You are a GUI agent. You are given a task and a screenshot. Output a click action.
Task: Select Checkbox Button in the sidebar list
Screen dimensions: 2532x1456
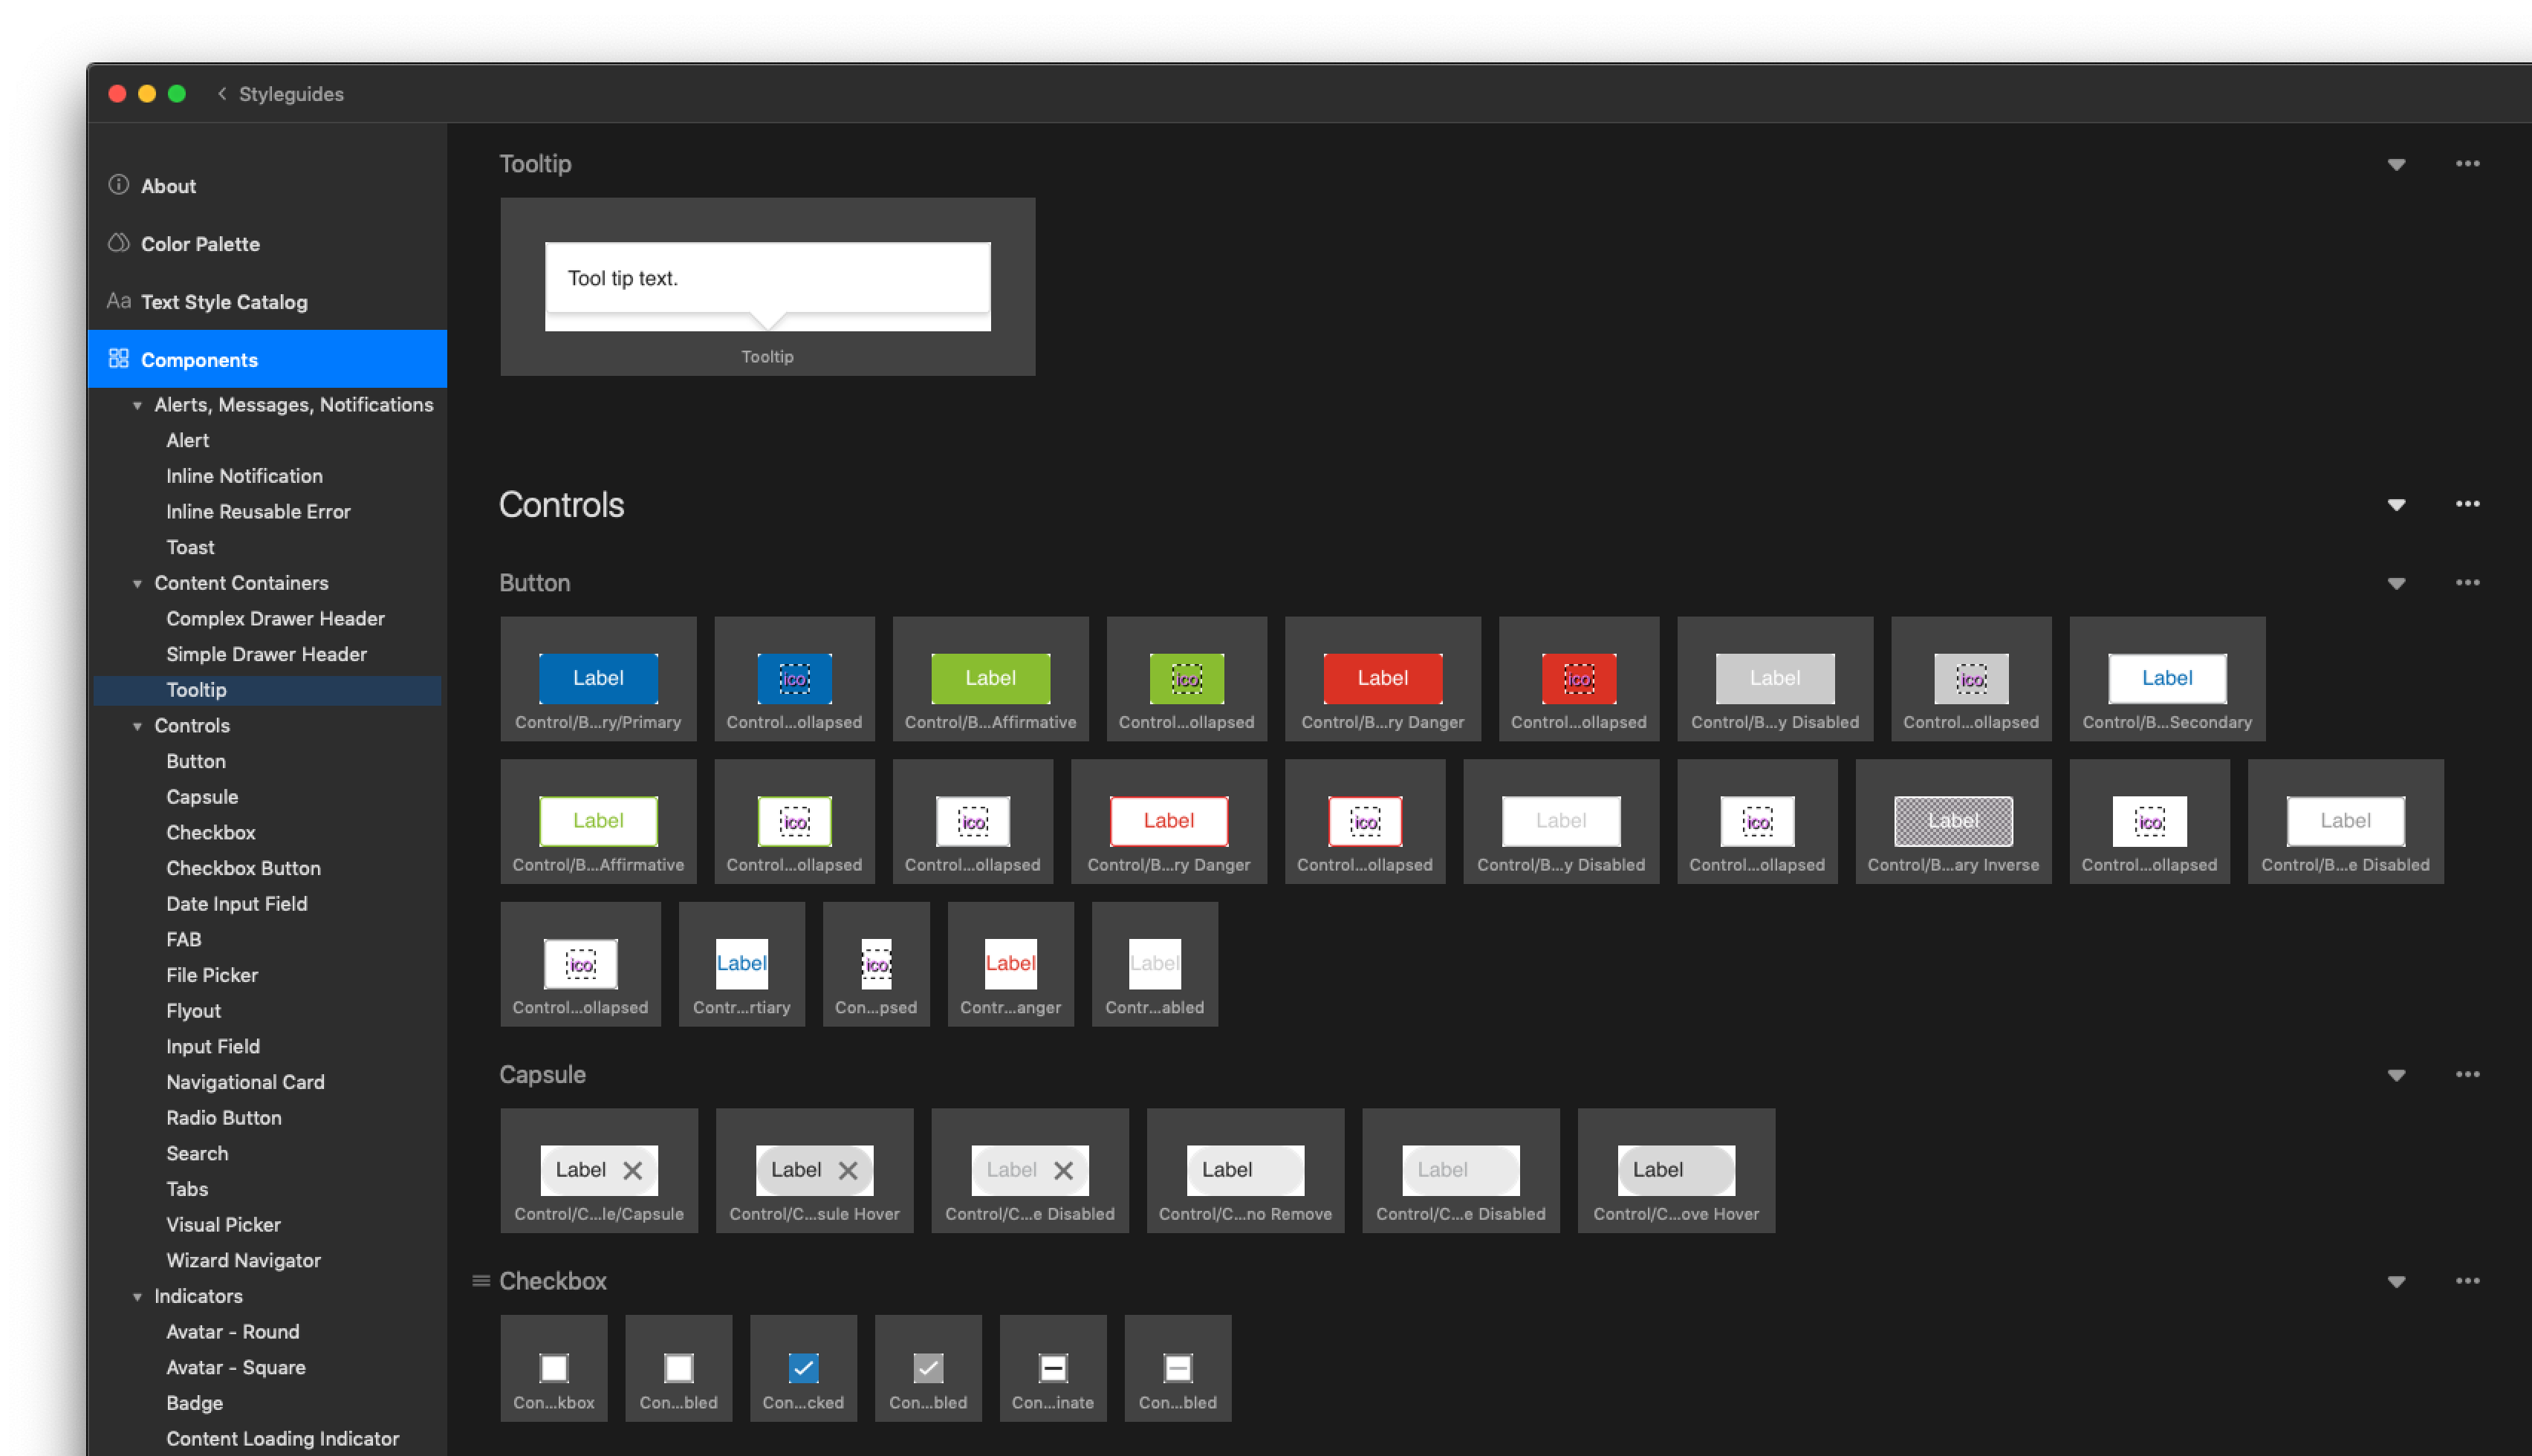(x=243, y=868)
